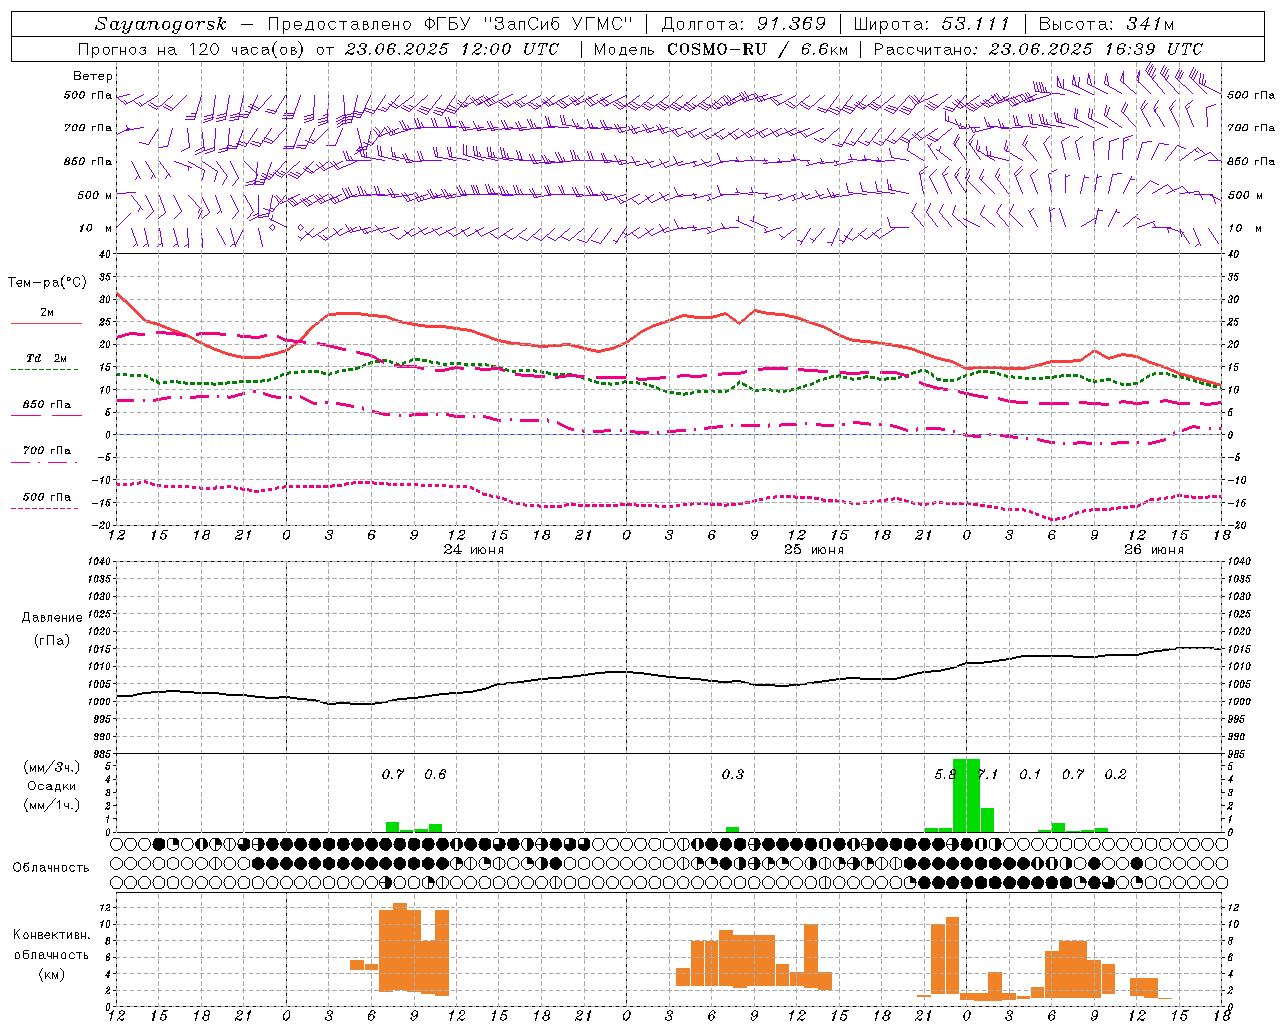The width and height of the screenshot is (1280, 1024).
Task: Select the Давление pressure panel label
Action: point(52,618)
